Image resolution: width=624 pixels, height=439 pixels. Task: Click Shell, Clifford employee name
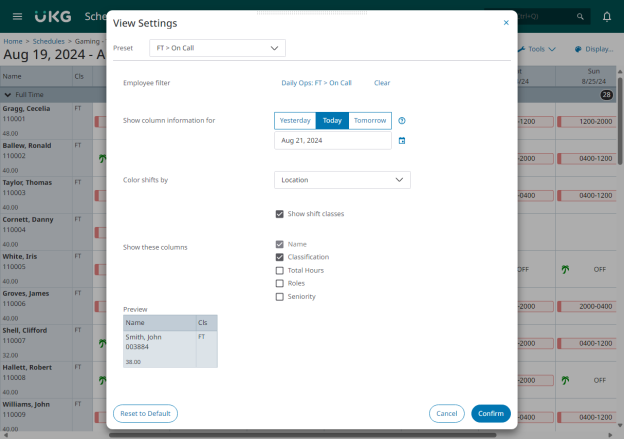pyautogui.click(x=25, y=330)
